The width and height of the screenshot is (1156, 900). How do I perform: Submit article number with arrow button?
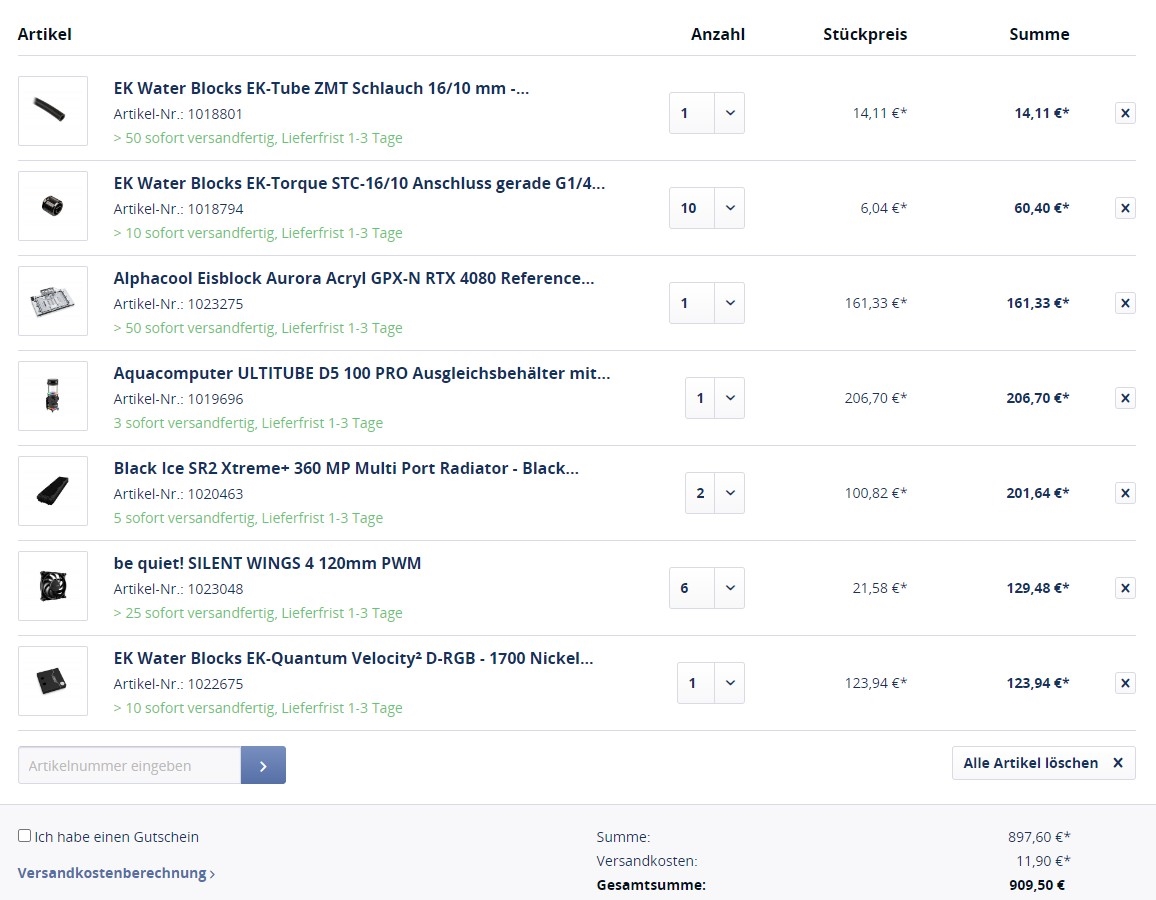point(263,766)
